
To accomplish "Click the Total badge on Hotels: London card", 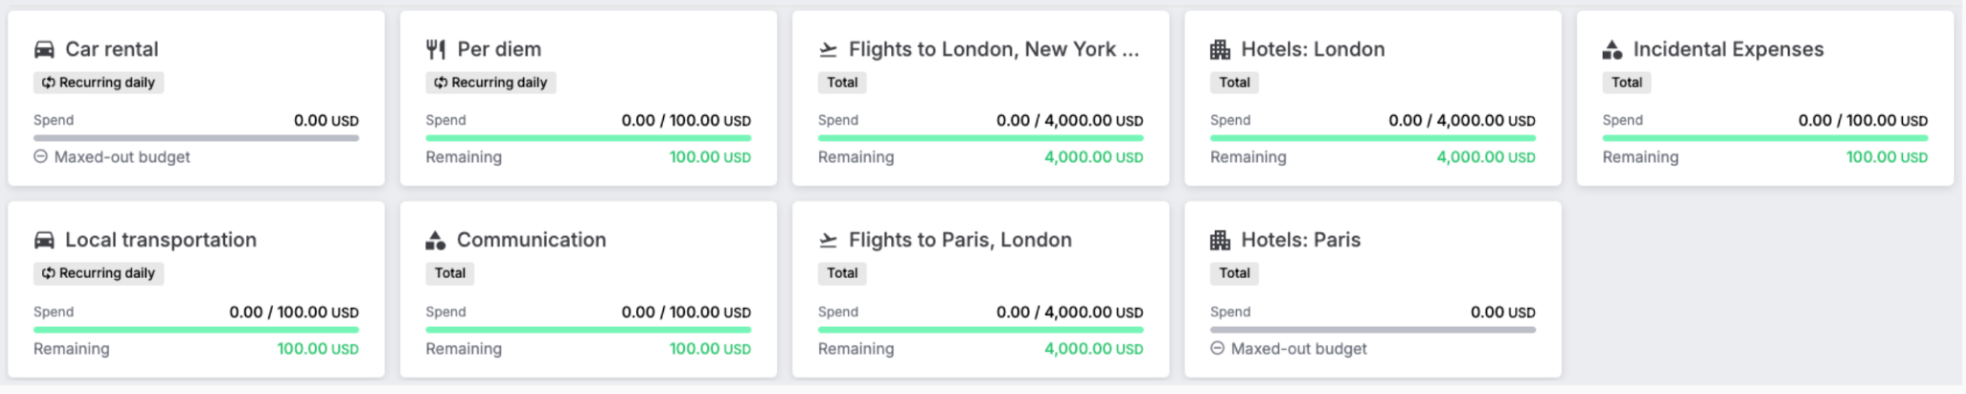I will (x=1234, y=82).
